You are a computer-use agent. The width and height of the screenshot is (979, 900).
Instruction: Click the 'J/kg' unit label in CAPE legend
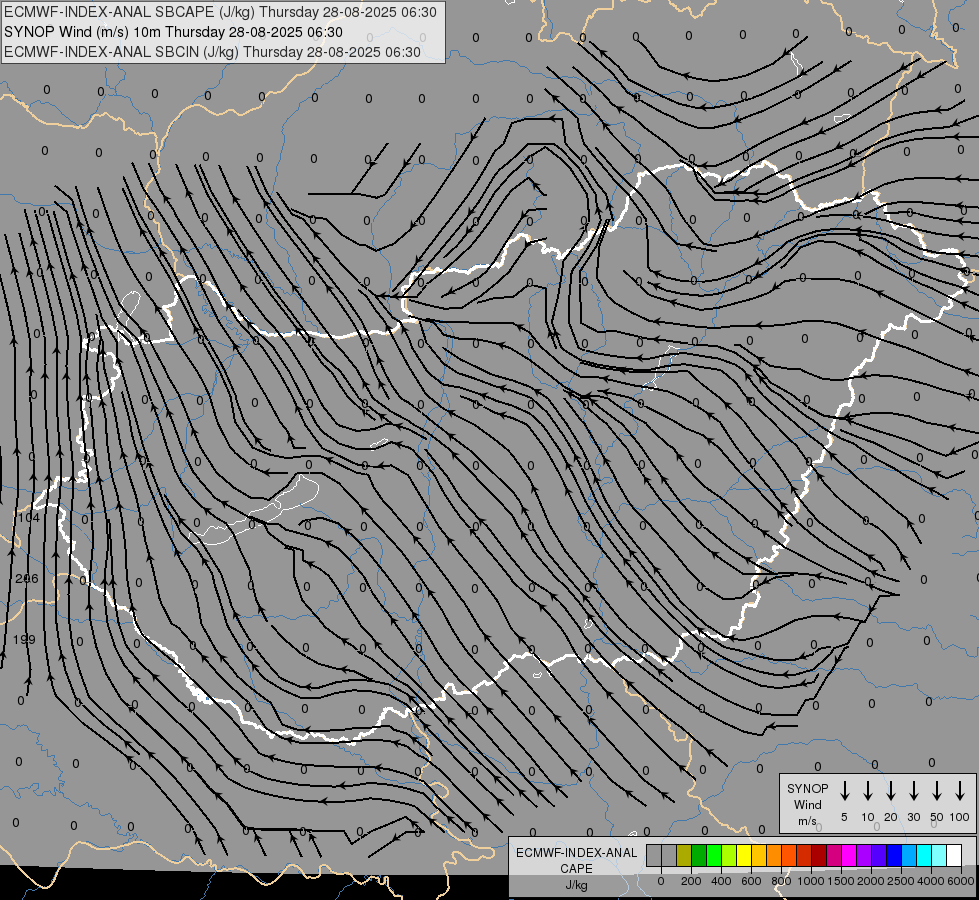[576, 885]
